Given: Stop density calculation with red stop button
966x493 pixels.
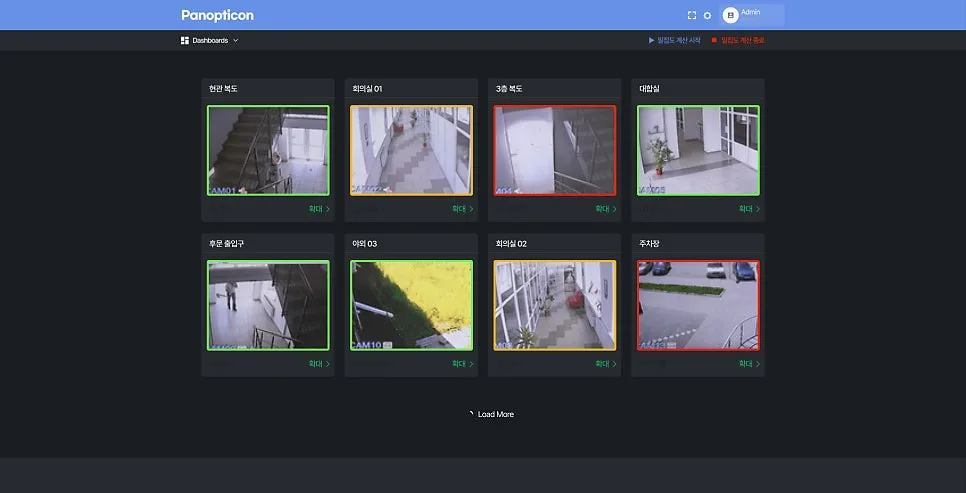Looking at the screenshot, I should pos(738,41).
